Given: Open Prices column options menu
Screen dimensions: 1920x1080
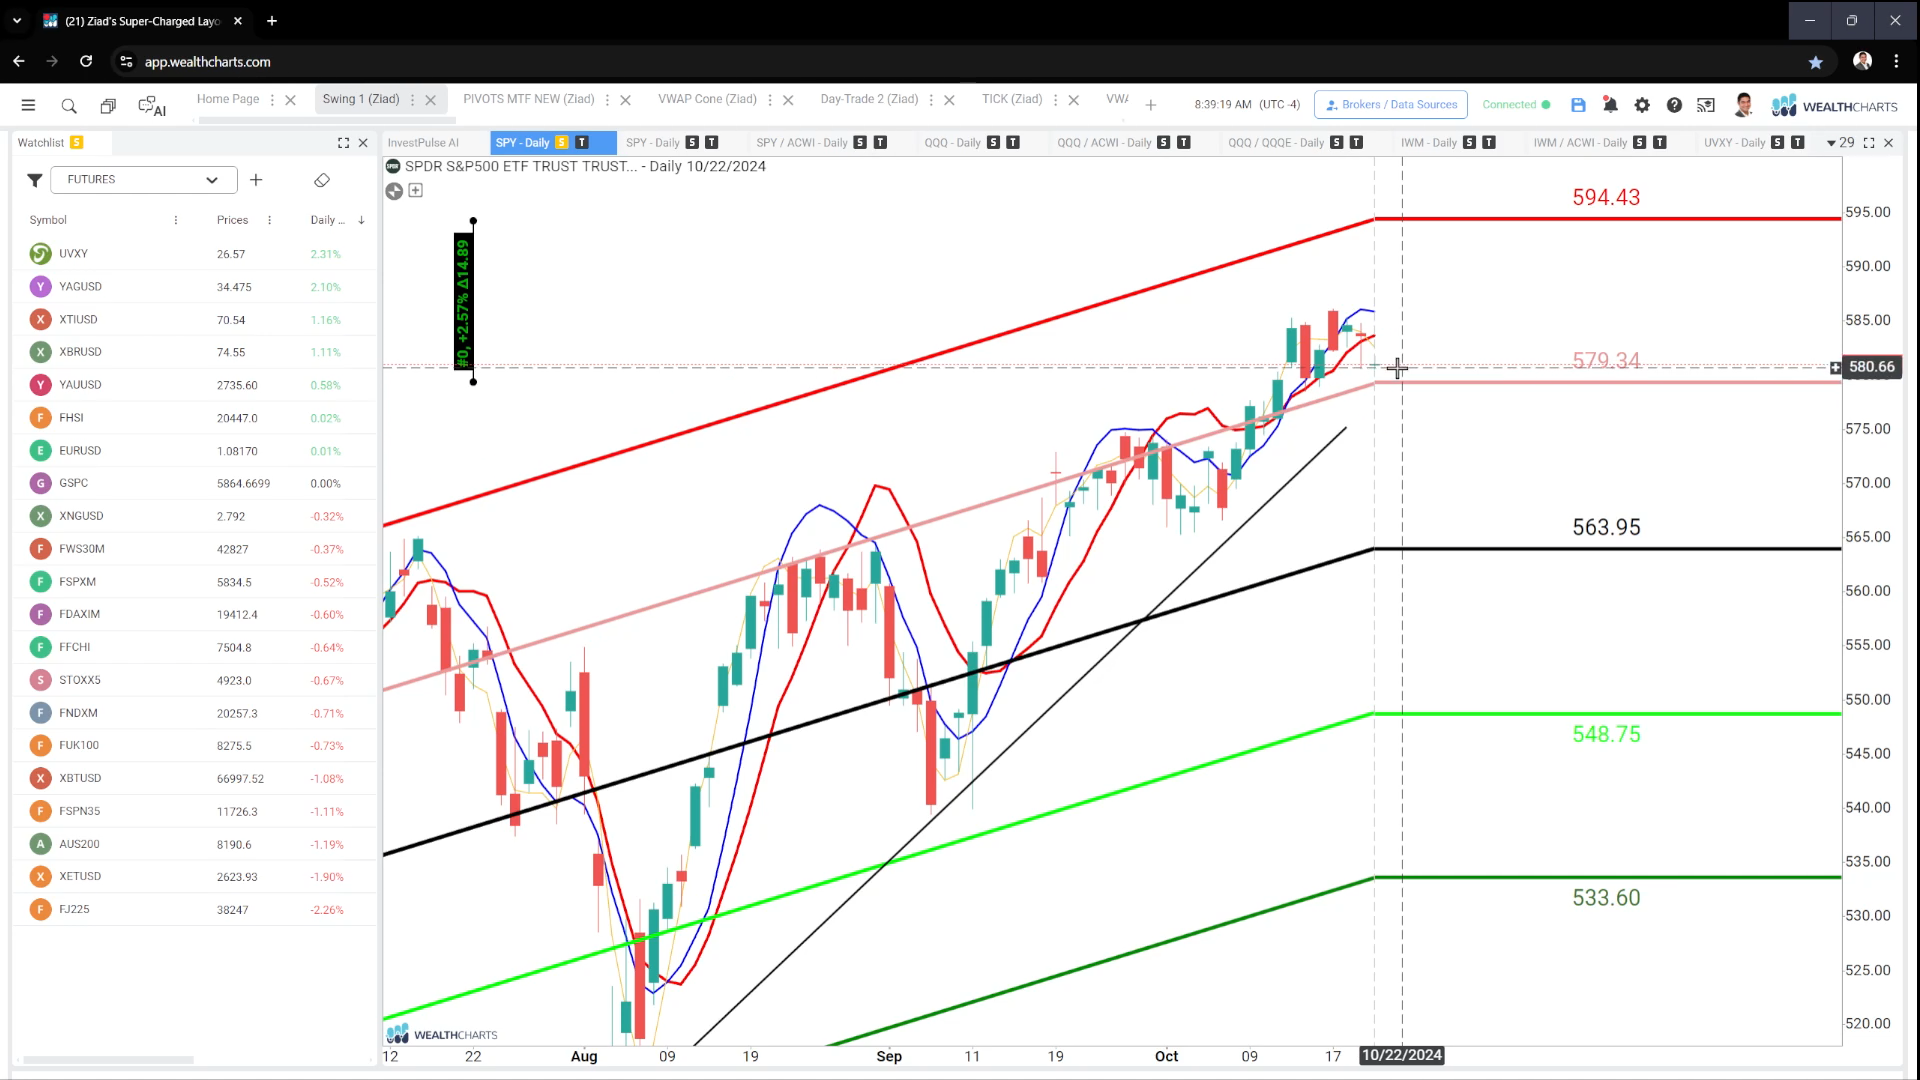Looking at the screenshot, I should click(269, 220).
